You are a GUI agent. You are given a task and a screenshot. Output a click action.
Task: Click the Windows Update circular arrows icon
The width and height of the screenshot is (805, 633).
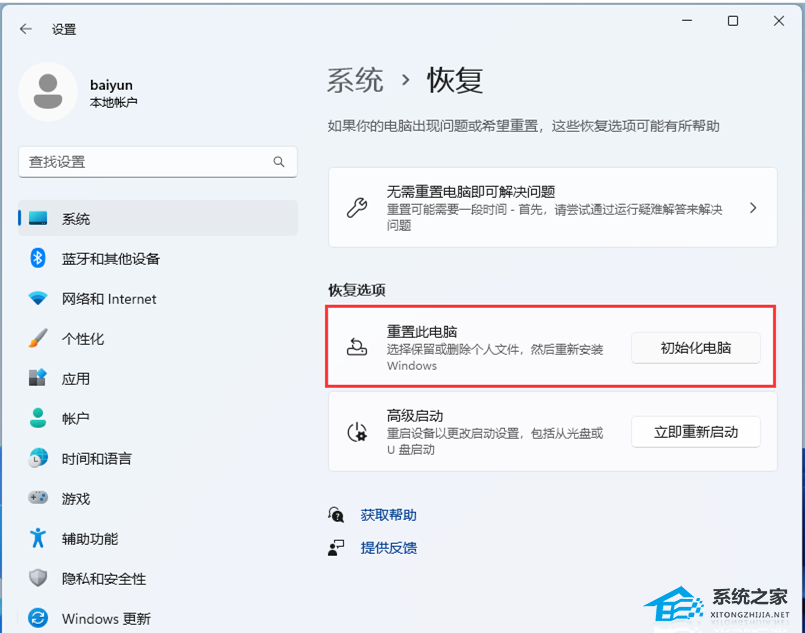[38, 618]
